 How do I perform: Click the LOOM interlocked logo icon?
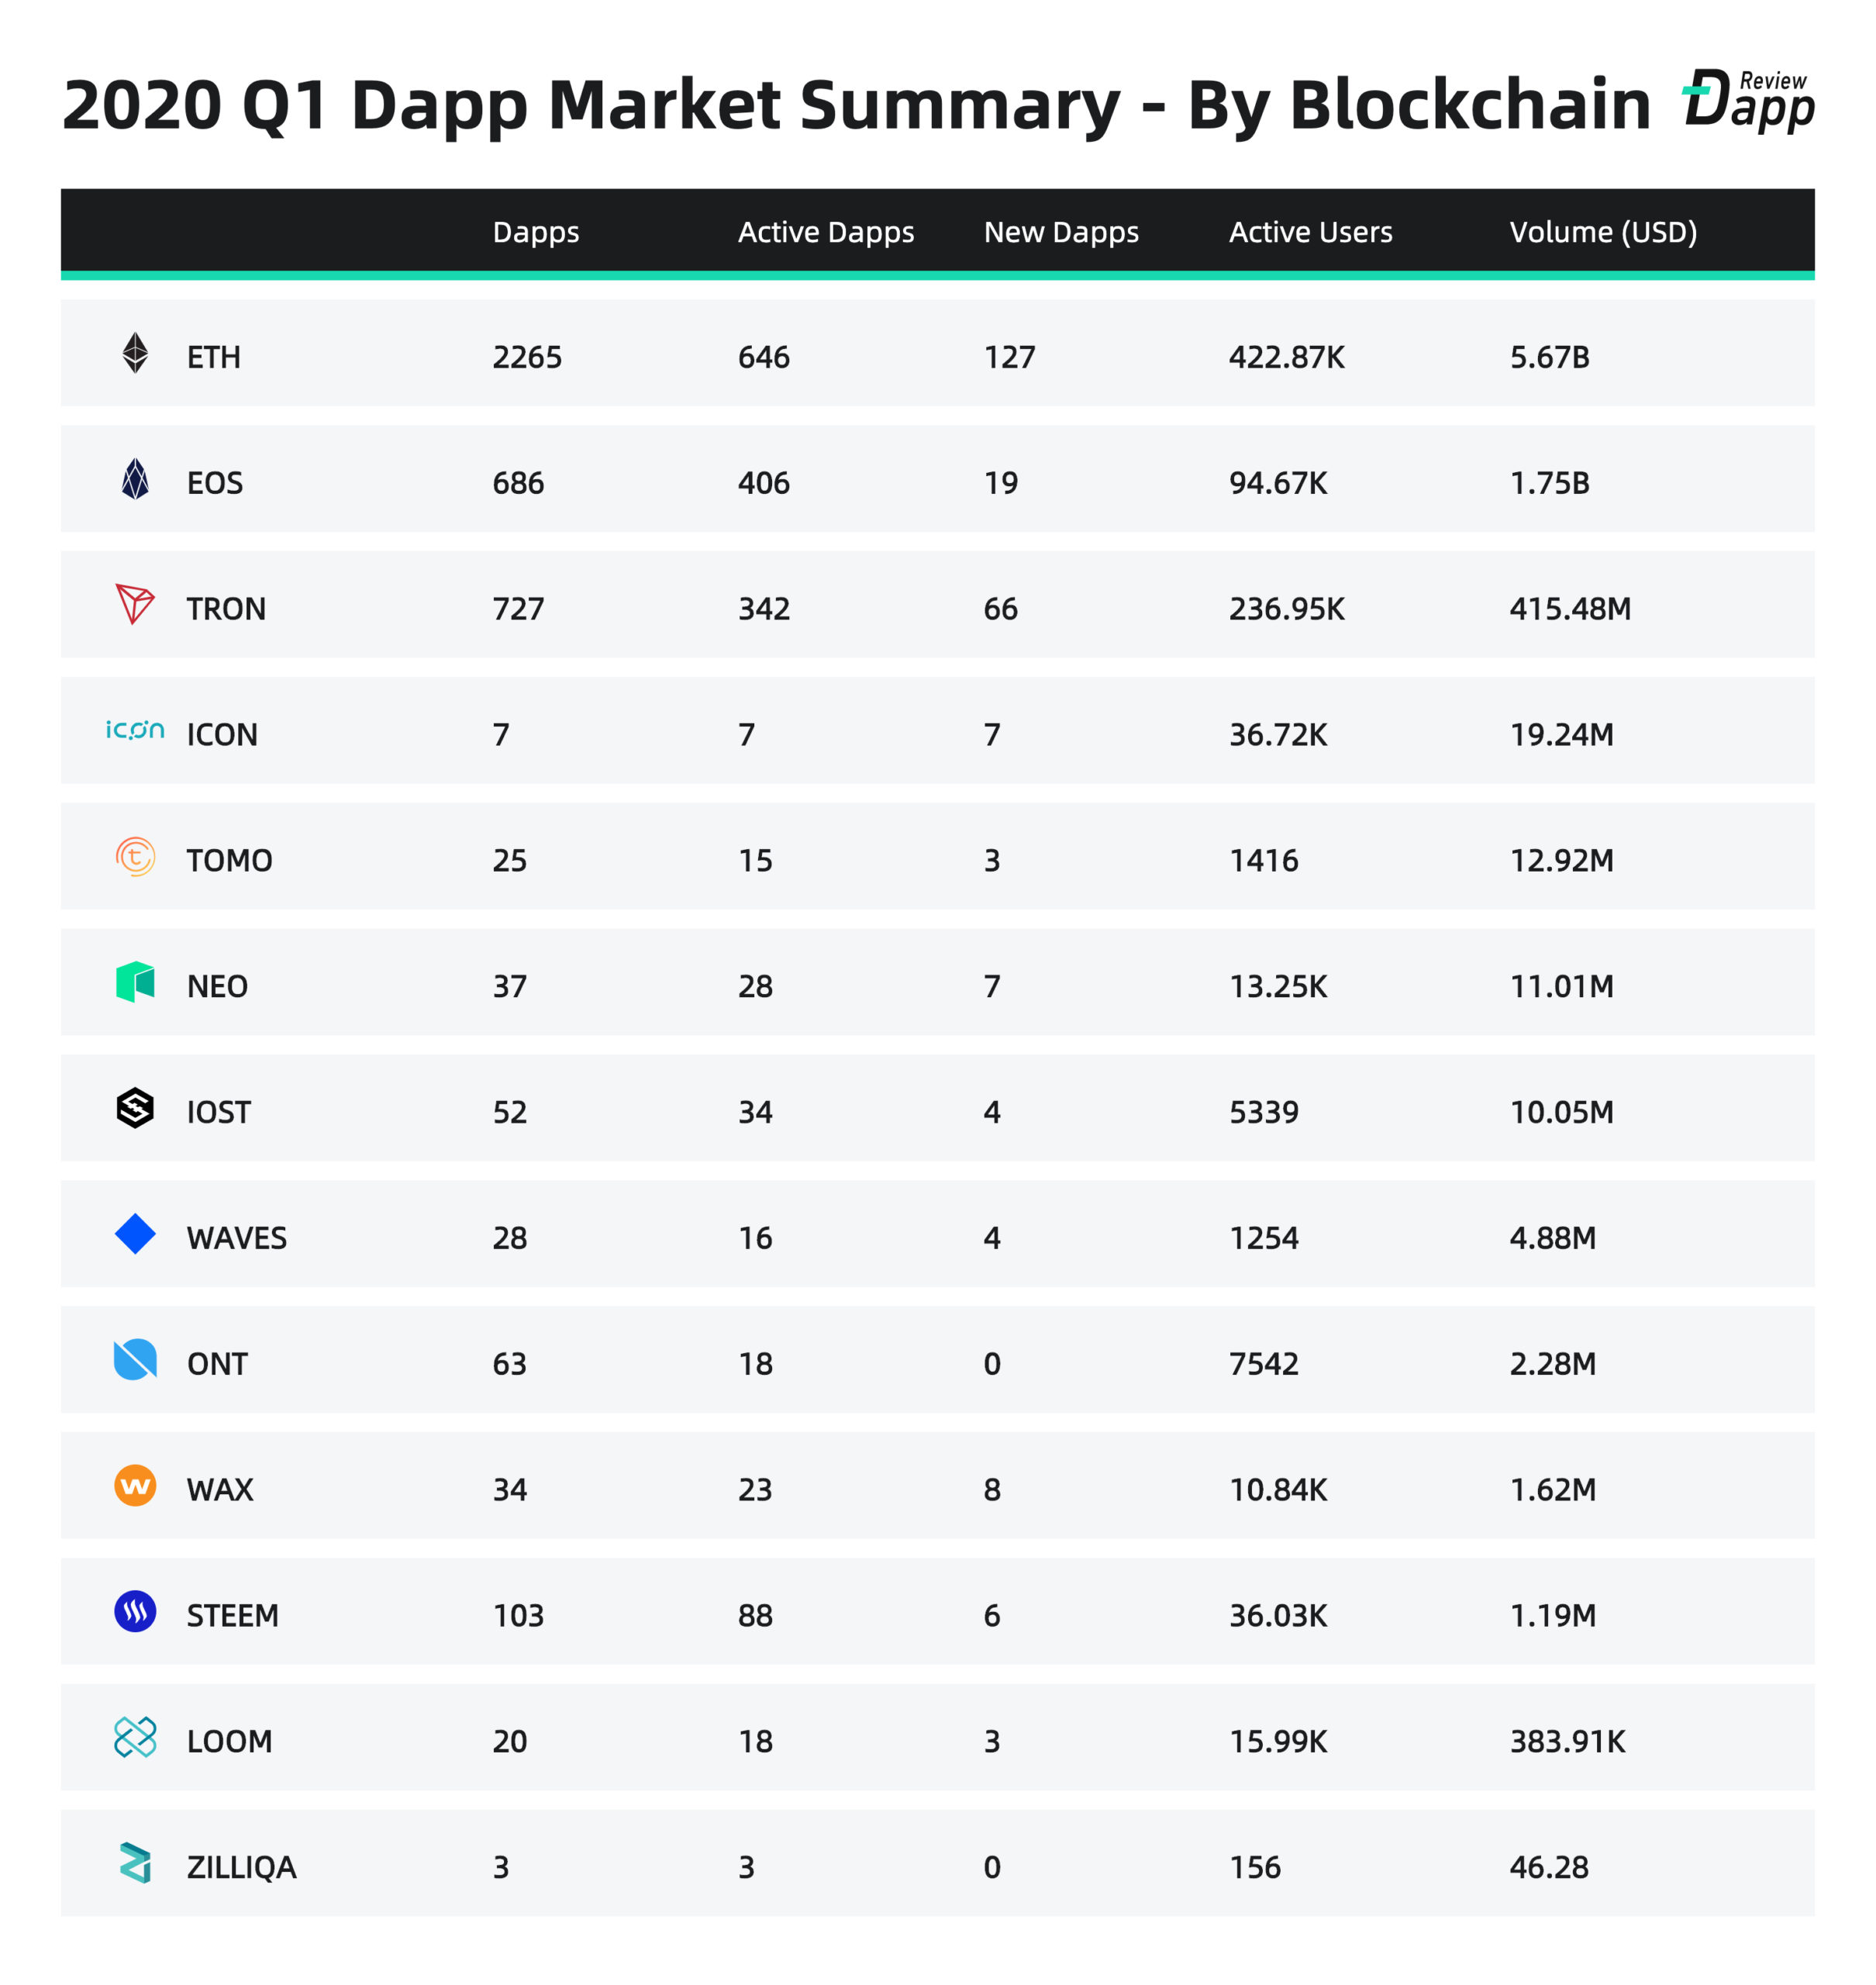coord(135,1738)
